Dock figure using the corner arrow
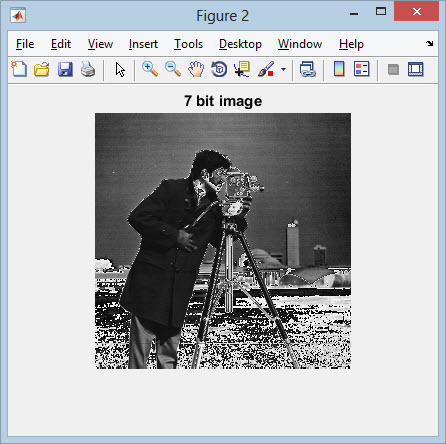The image size is (446, 444). click(430, 43)
